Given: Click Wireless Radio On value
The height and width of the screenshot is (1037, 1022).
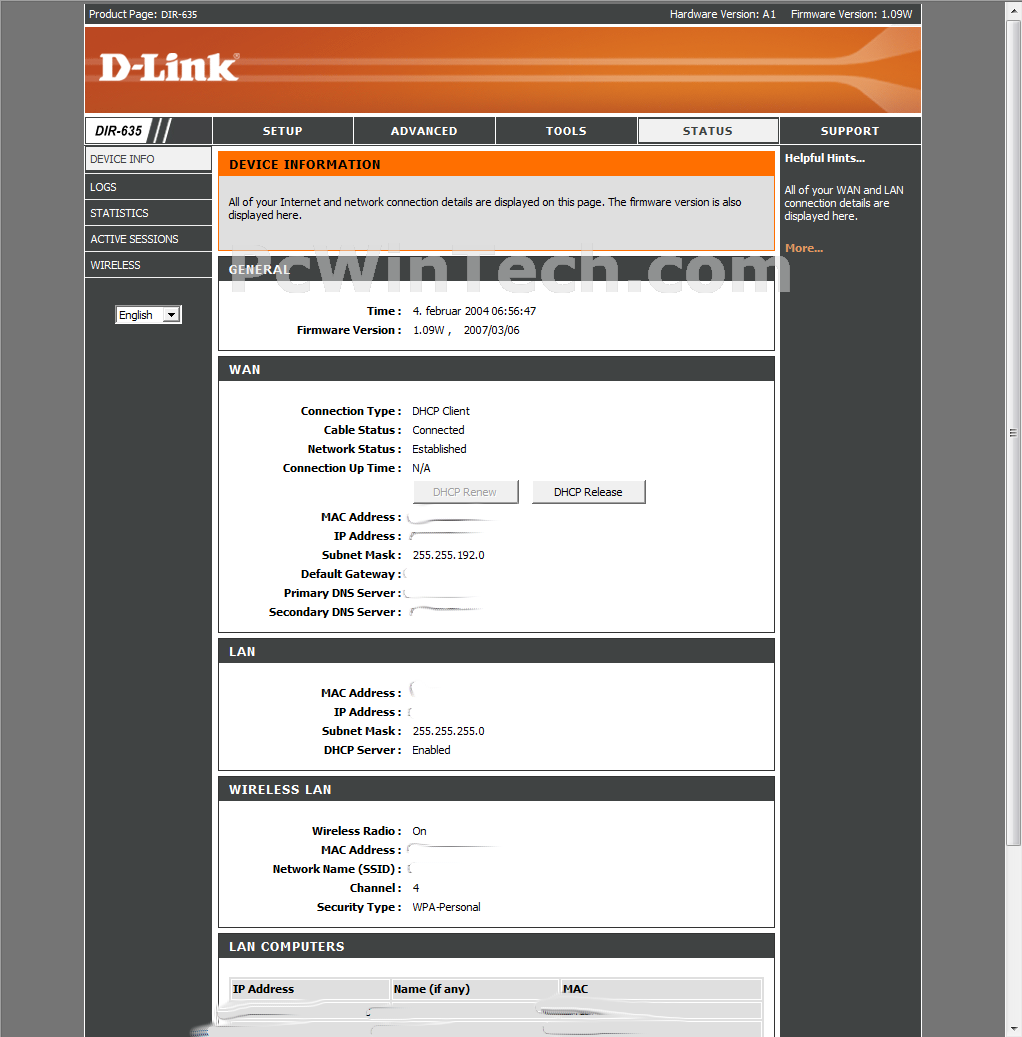Looking at the screenshot, I should point(419,831).
